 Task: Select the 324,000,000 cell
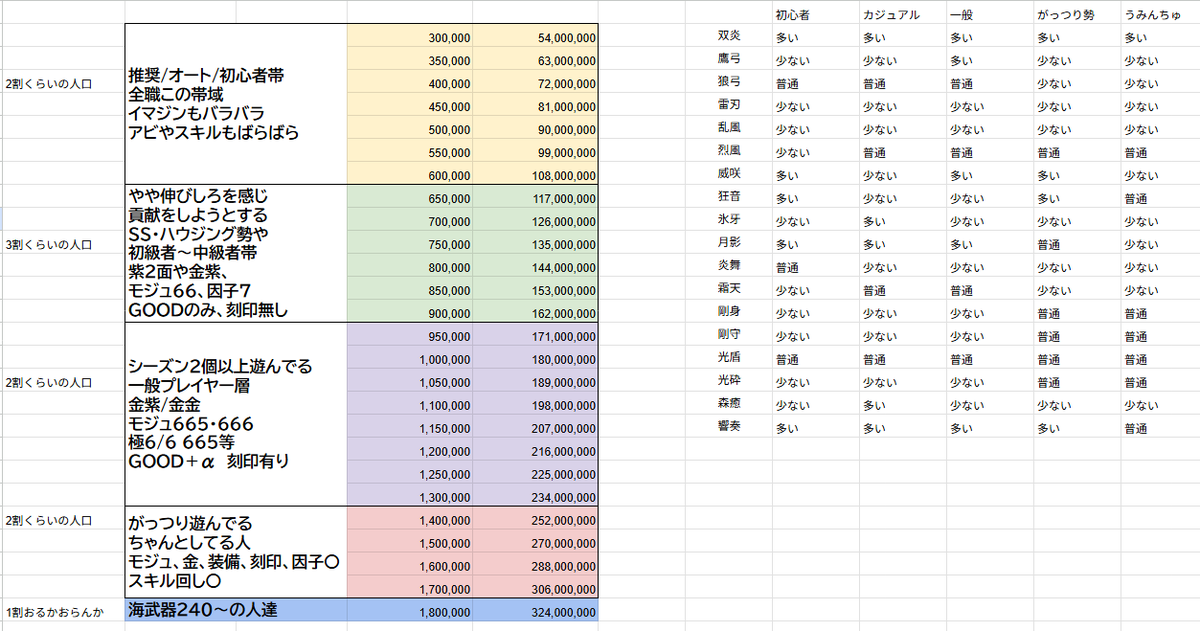[536, 612]
